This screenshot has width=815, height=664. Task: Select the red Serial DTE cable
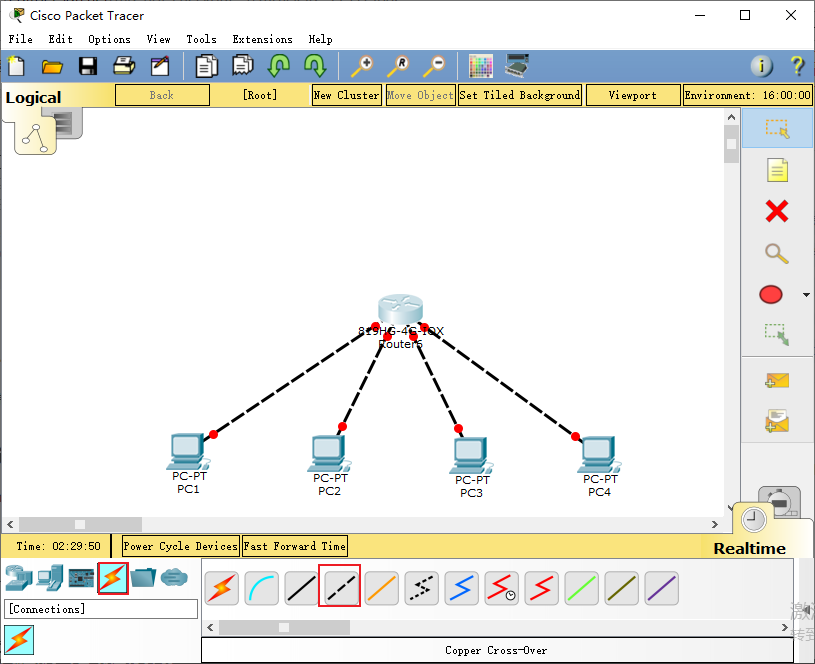pos(541,588)
